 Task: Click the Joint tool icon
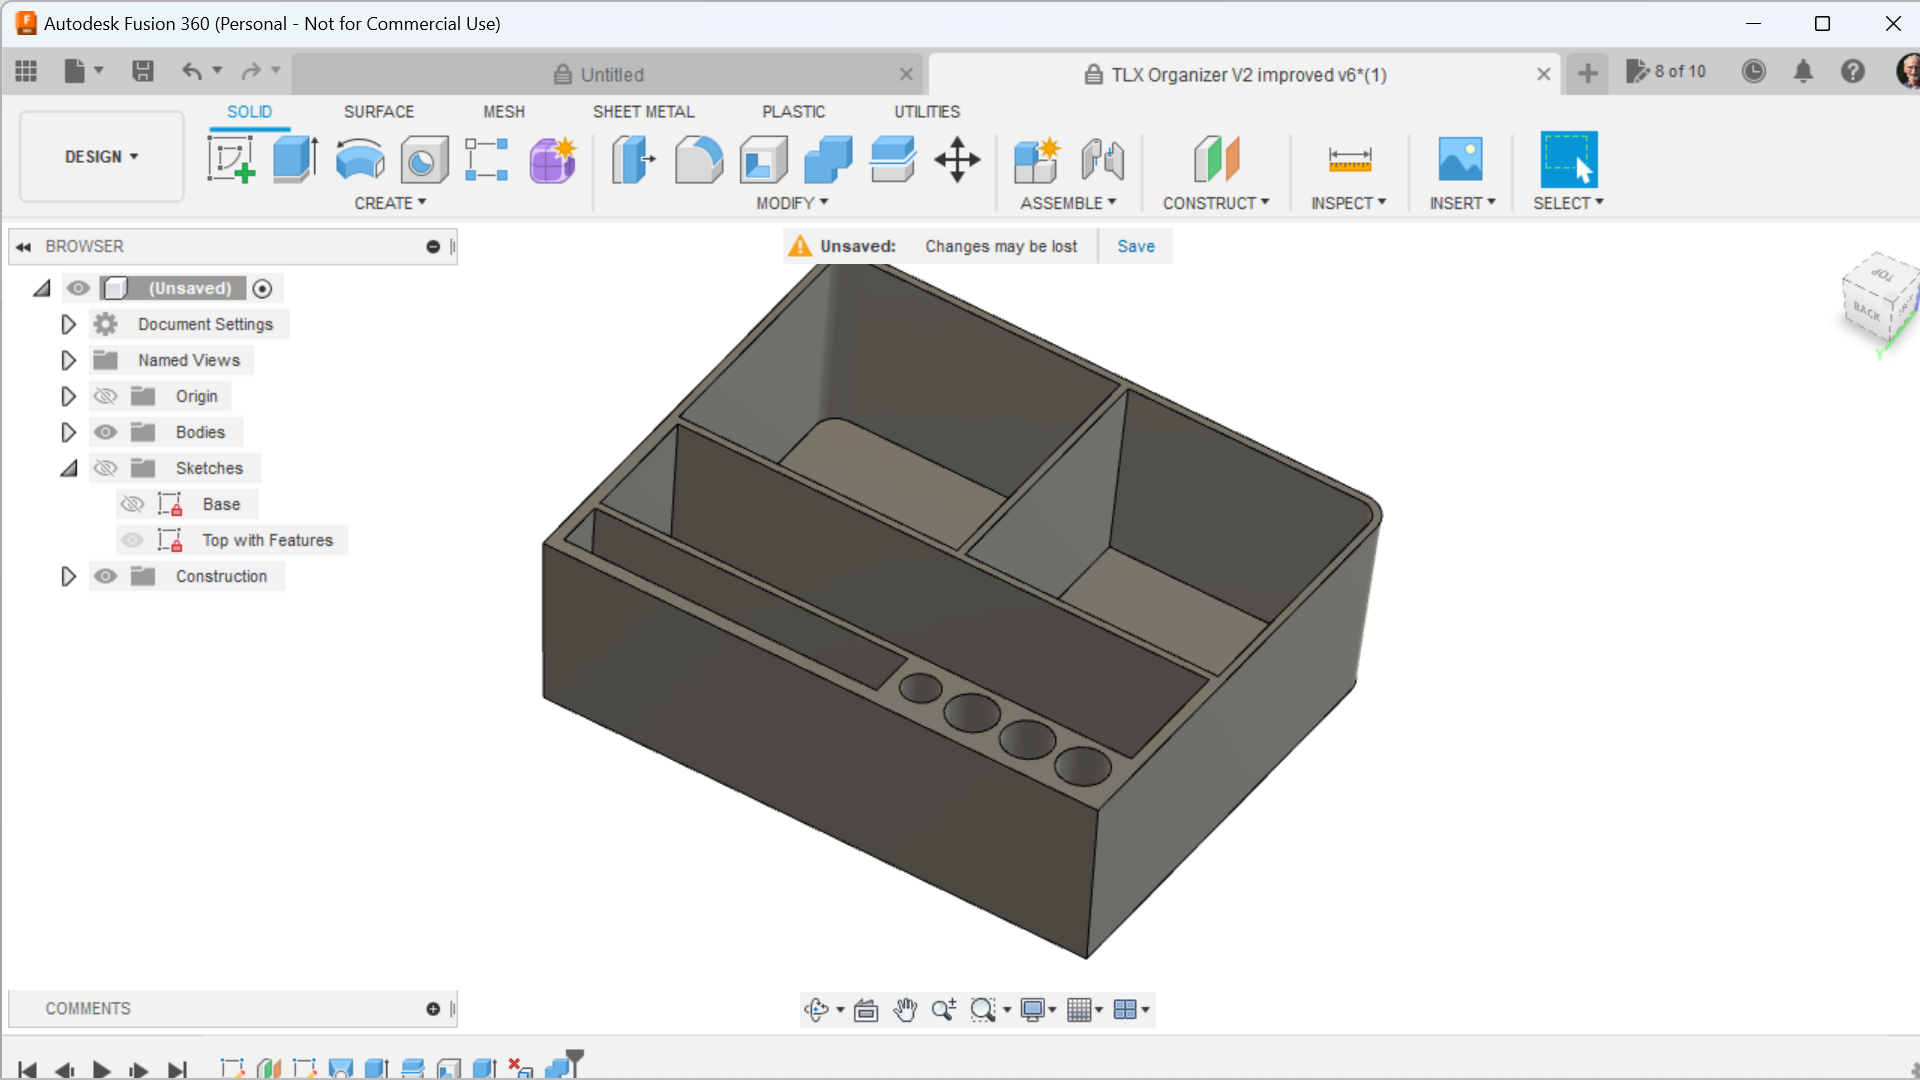point(1102,160)
